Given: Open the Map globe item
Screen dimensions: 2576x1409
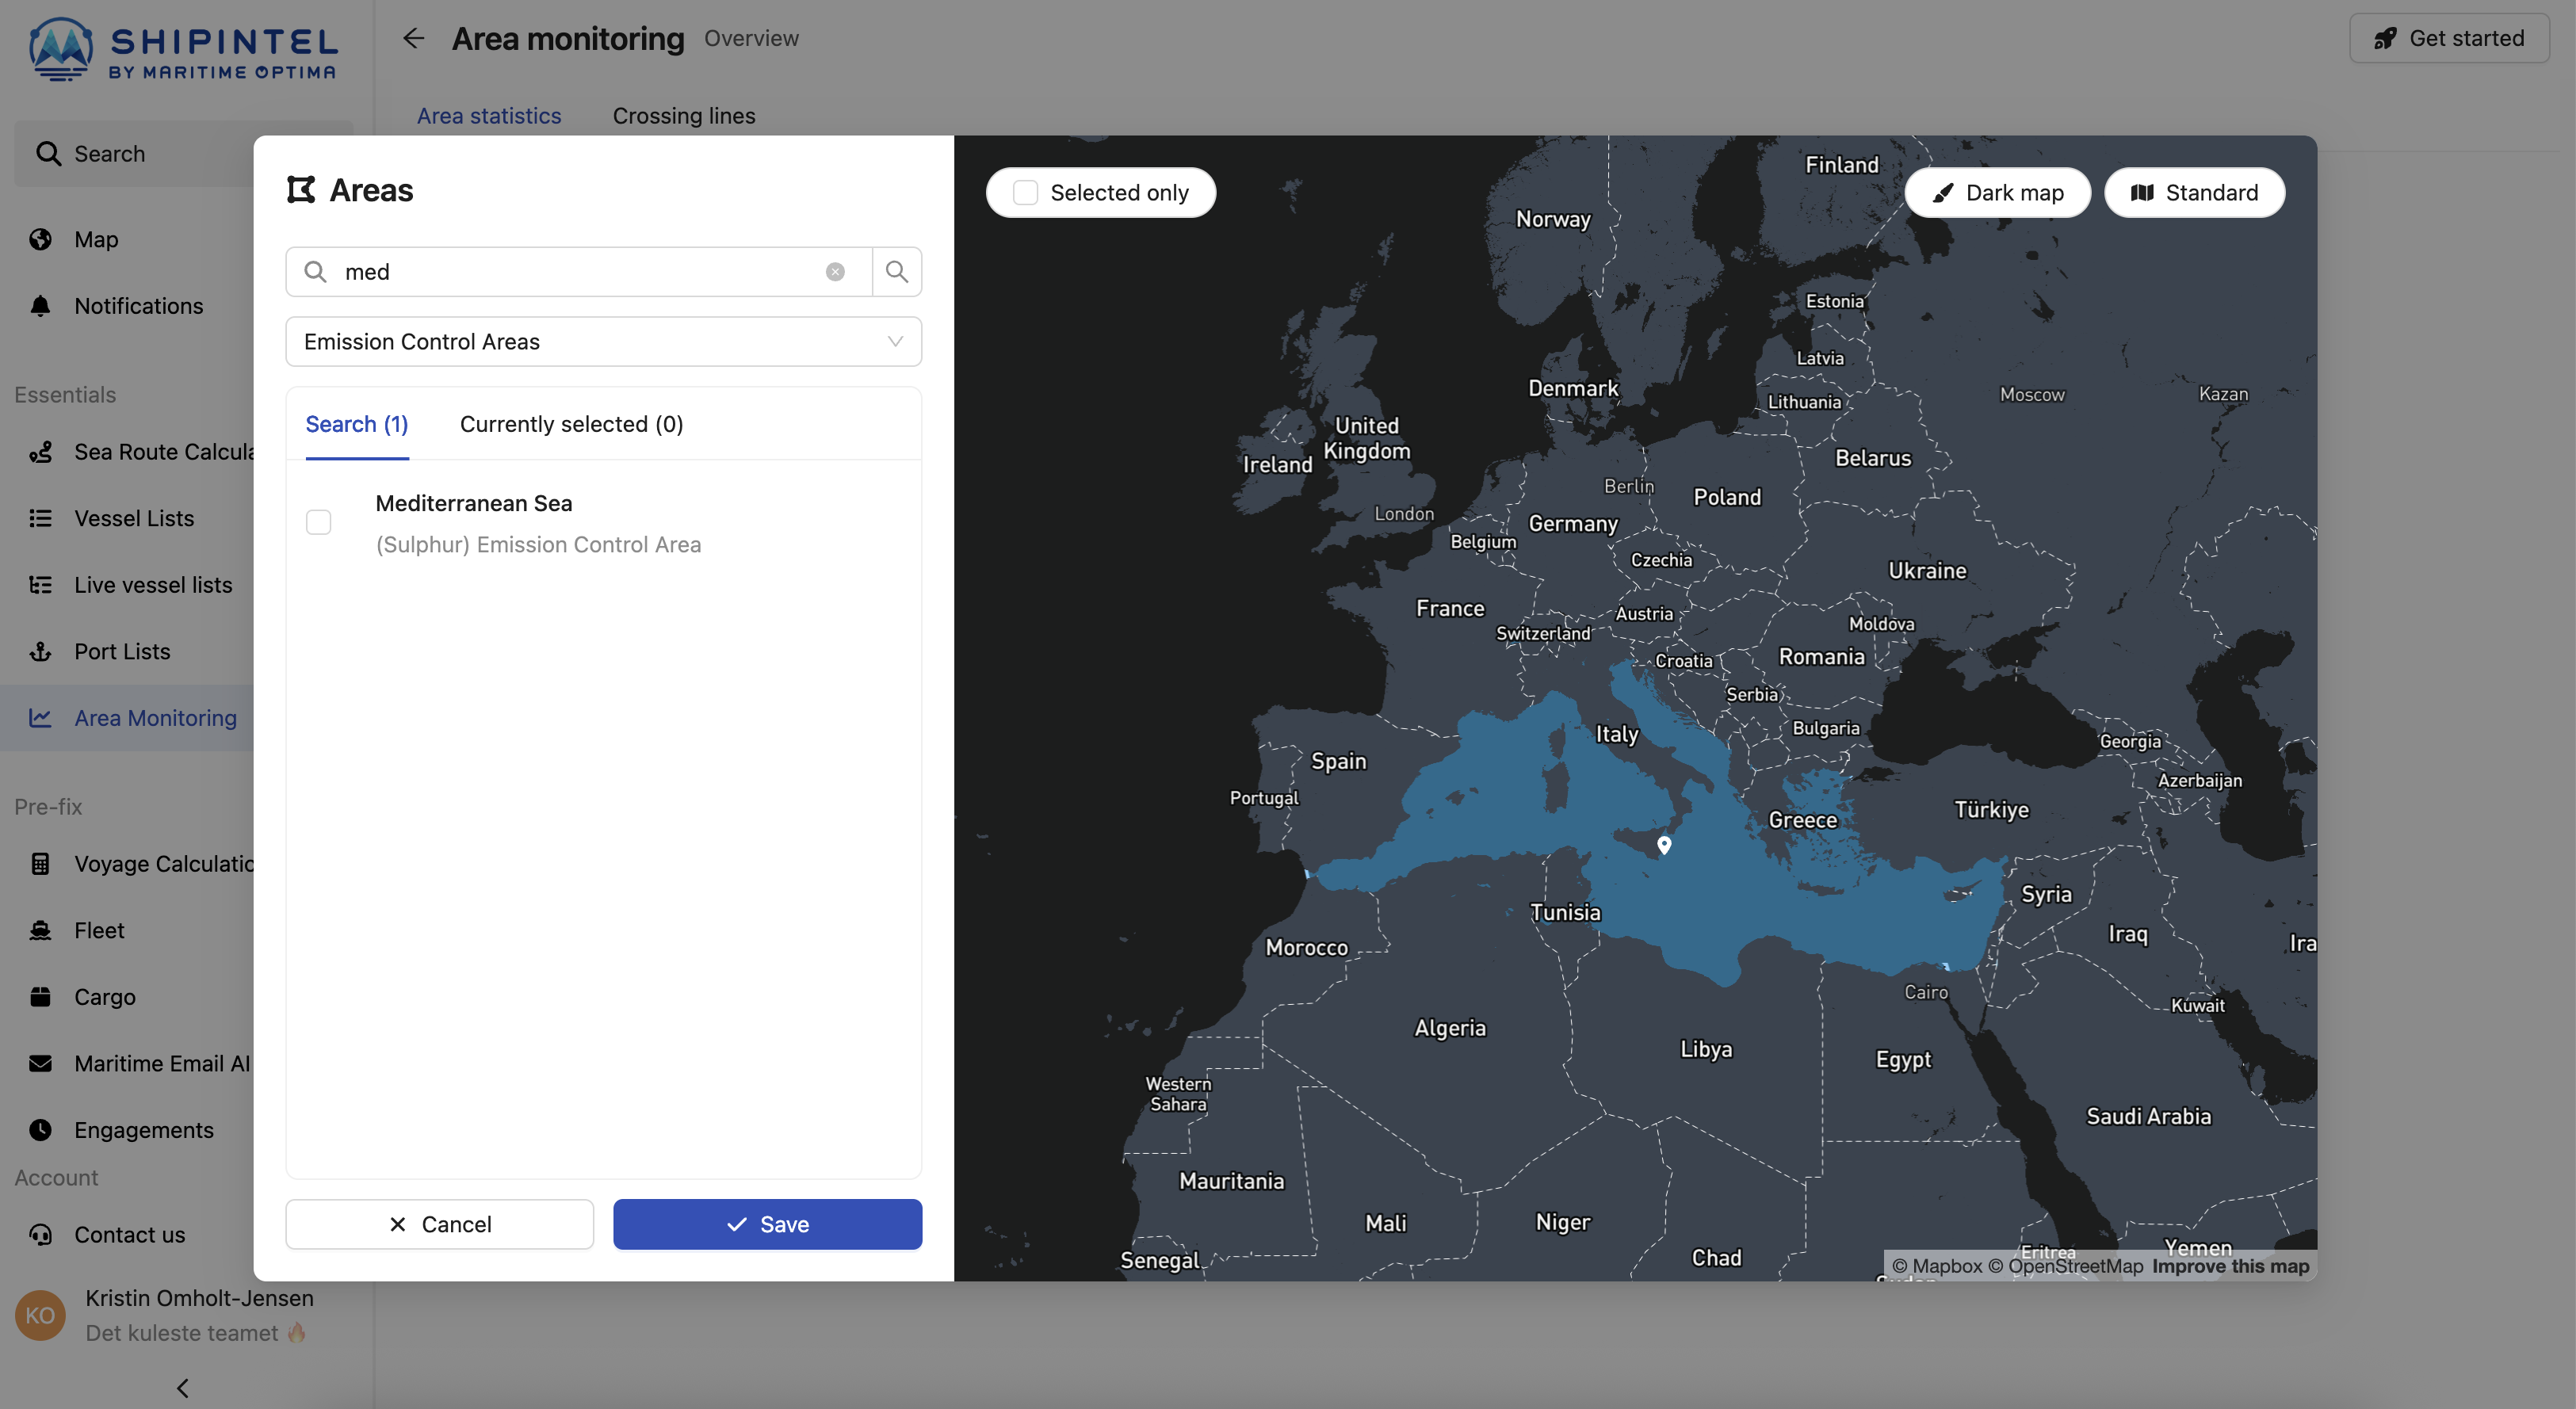Looking at the screenshot, I should point(96,239).
